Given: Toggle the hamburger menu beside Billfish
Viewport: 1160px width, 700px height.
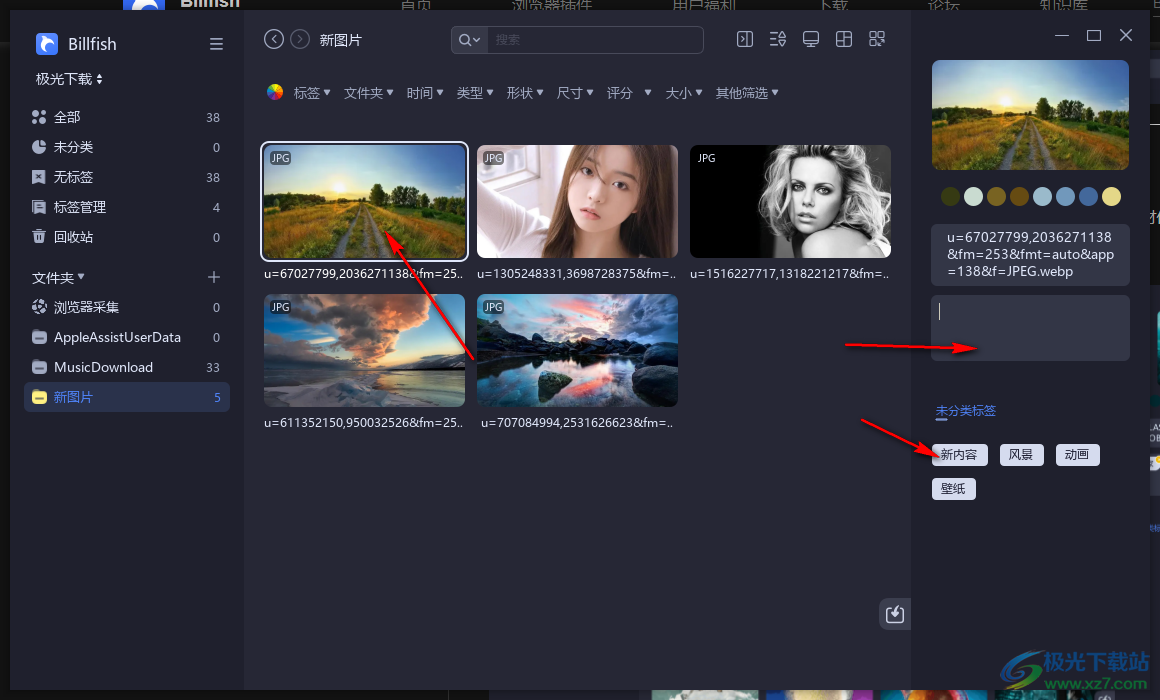Looking at the screenshot, I should pos(216,44).
